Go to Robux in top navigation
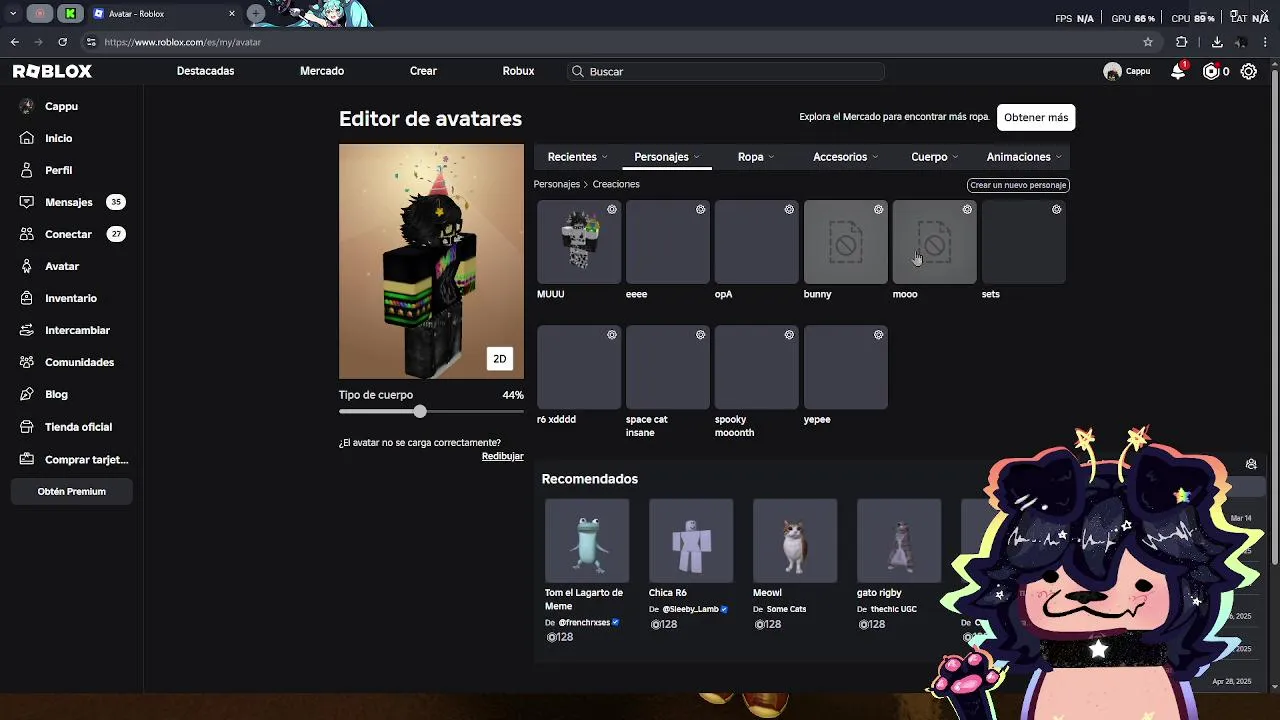Screen dimensions: 1280x720 [x=518, y=71]
